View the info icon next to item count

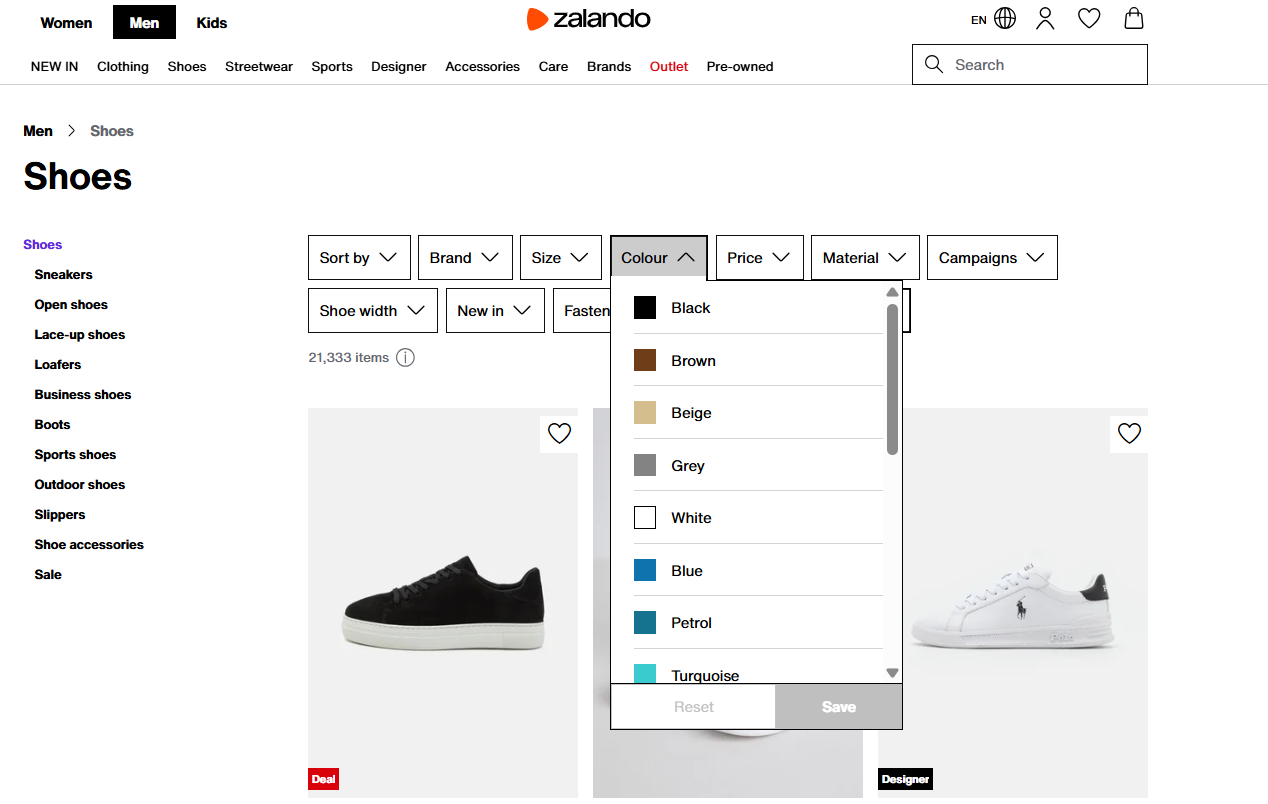click(x=405, y=357)
